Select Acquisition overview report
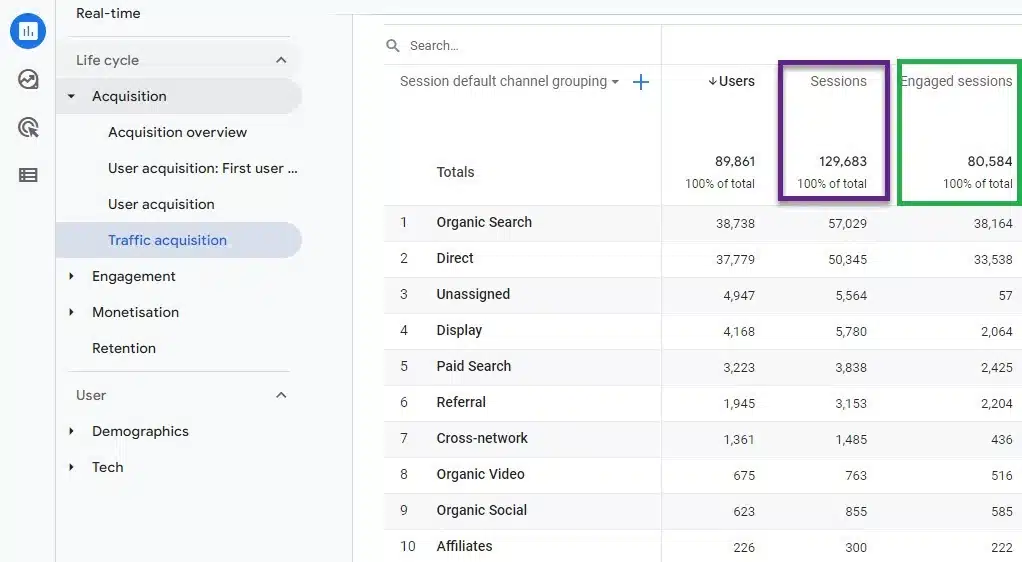Image resolution: width=1022 pixels, height=562 pixels. pyautogui.click(x=177, y=132)
